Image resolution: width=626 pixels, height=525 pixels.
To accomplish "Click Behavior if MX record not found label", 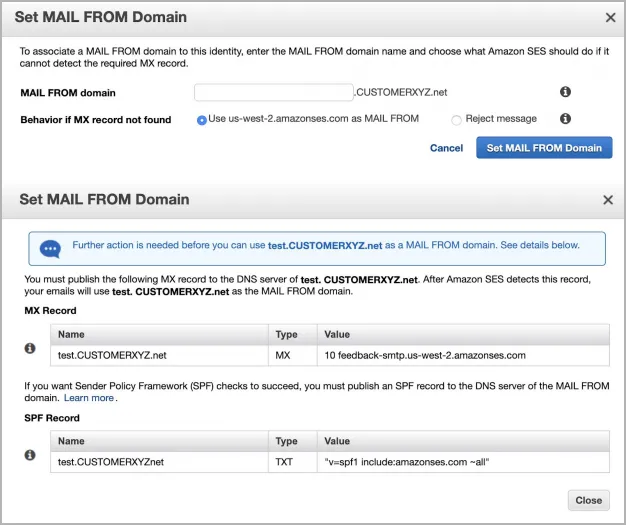I will pyautogui.click(x=96, y=120).
